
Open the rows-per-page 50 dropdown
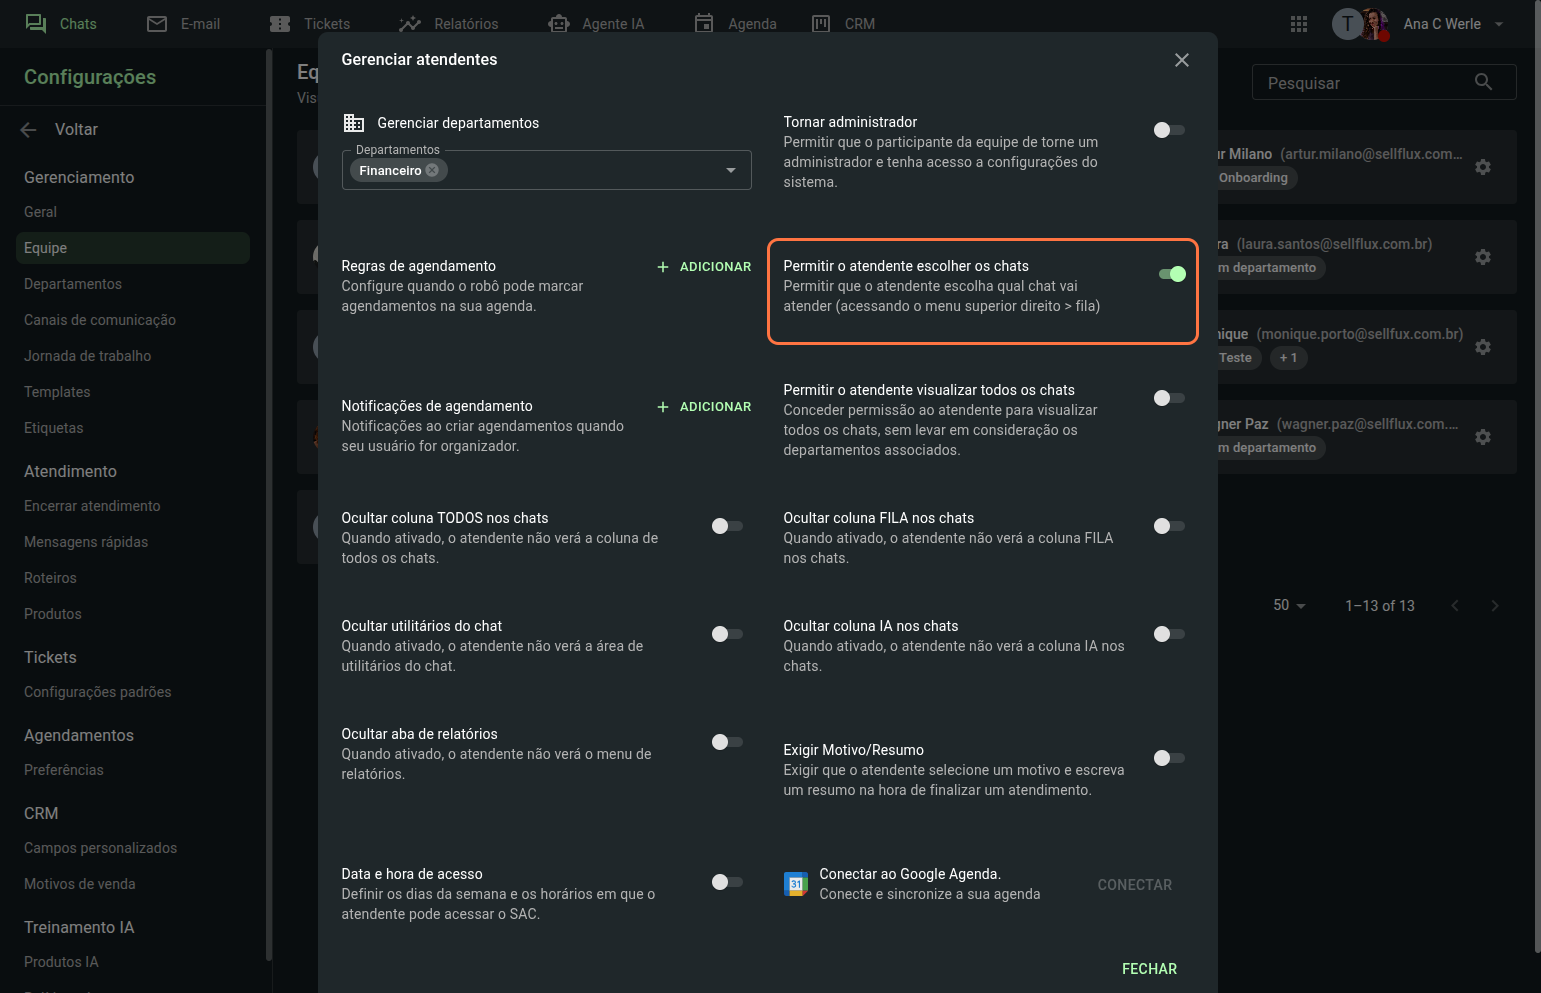1289,606
